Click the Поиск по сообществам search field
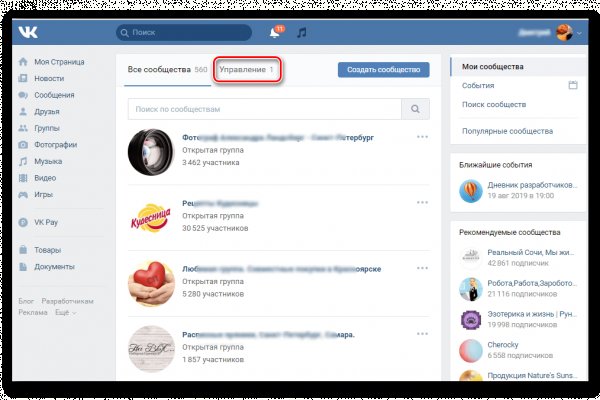 [x=264, y=108]
